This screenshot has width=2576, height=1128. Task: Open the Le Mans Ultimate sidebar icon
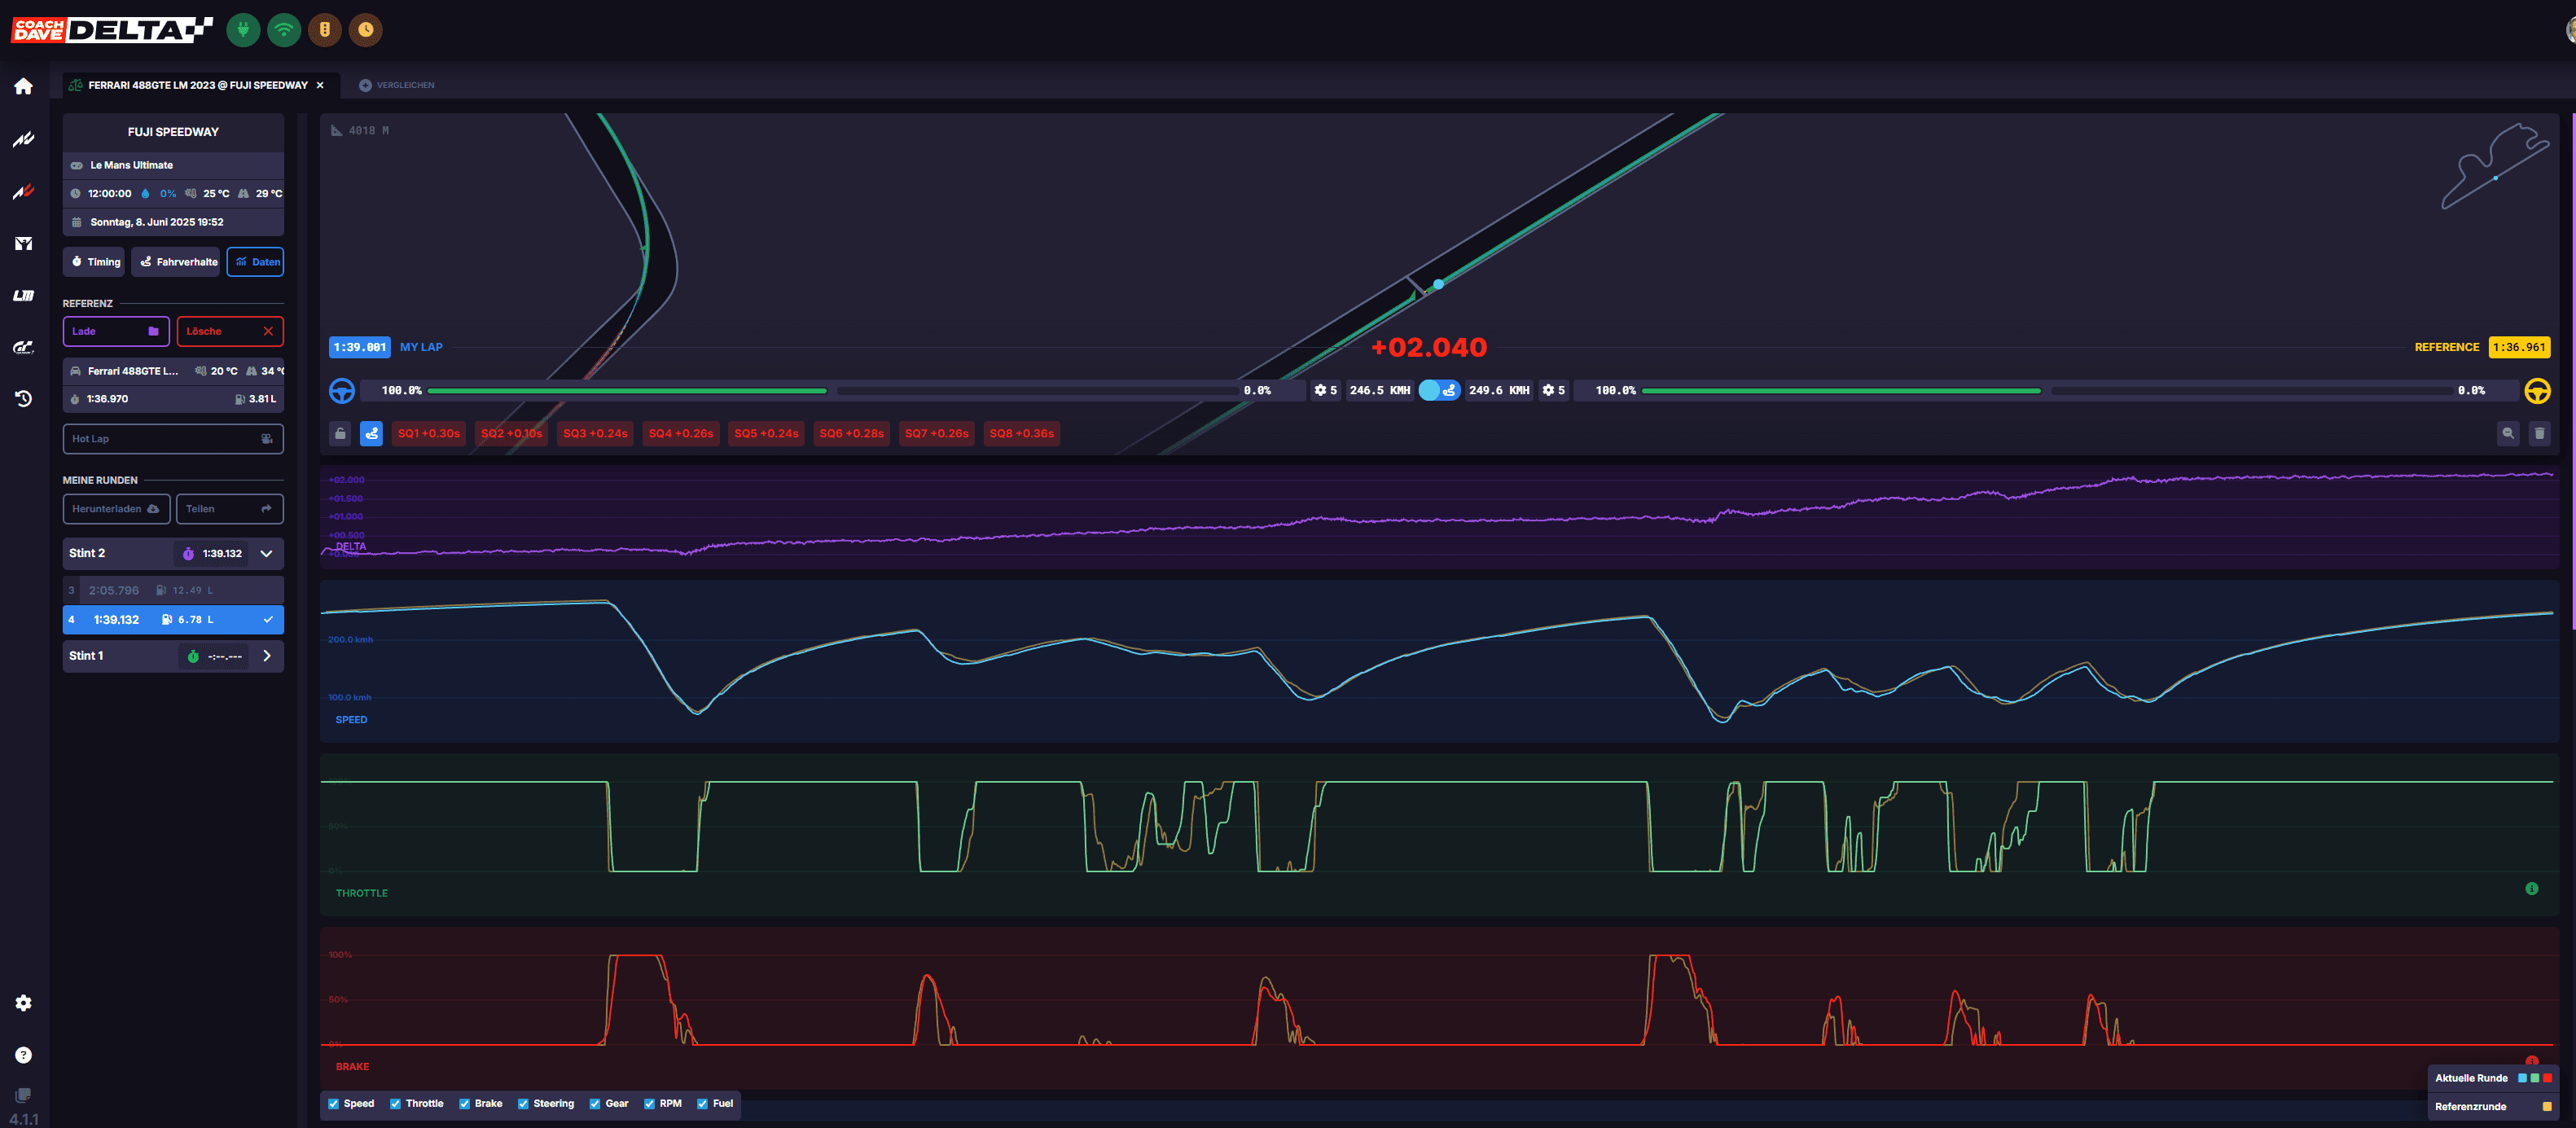23,295
